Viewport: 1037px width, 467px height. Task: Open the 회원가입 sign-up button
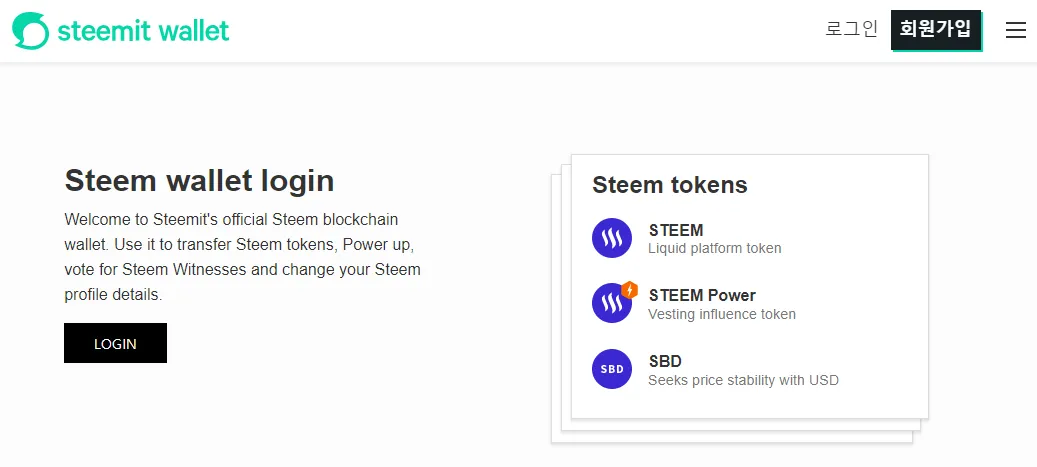936,29
